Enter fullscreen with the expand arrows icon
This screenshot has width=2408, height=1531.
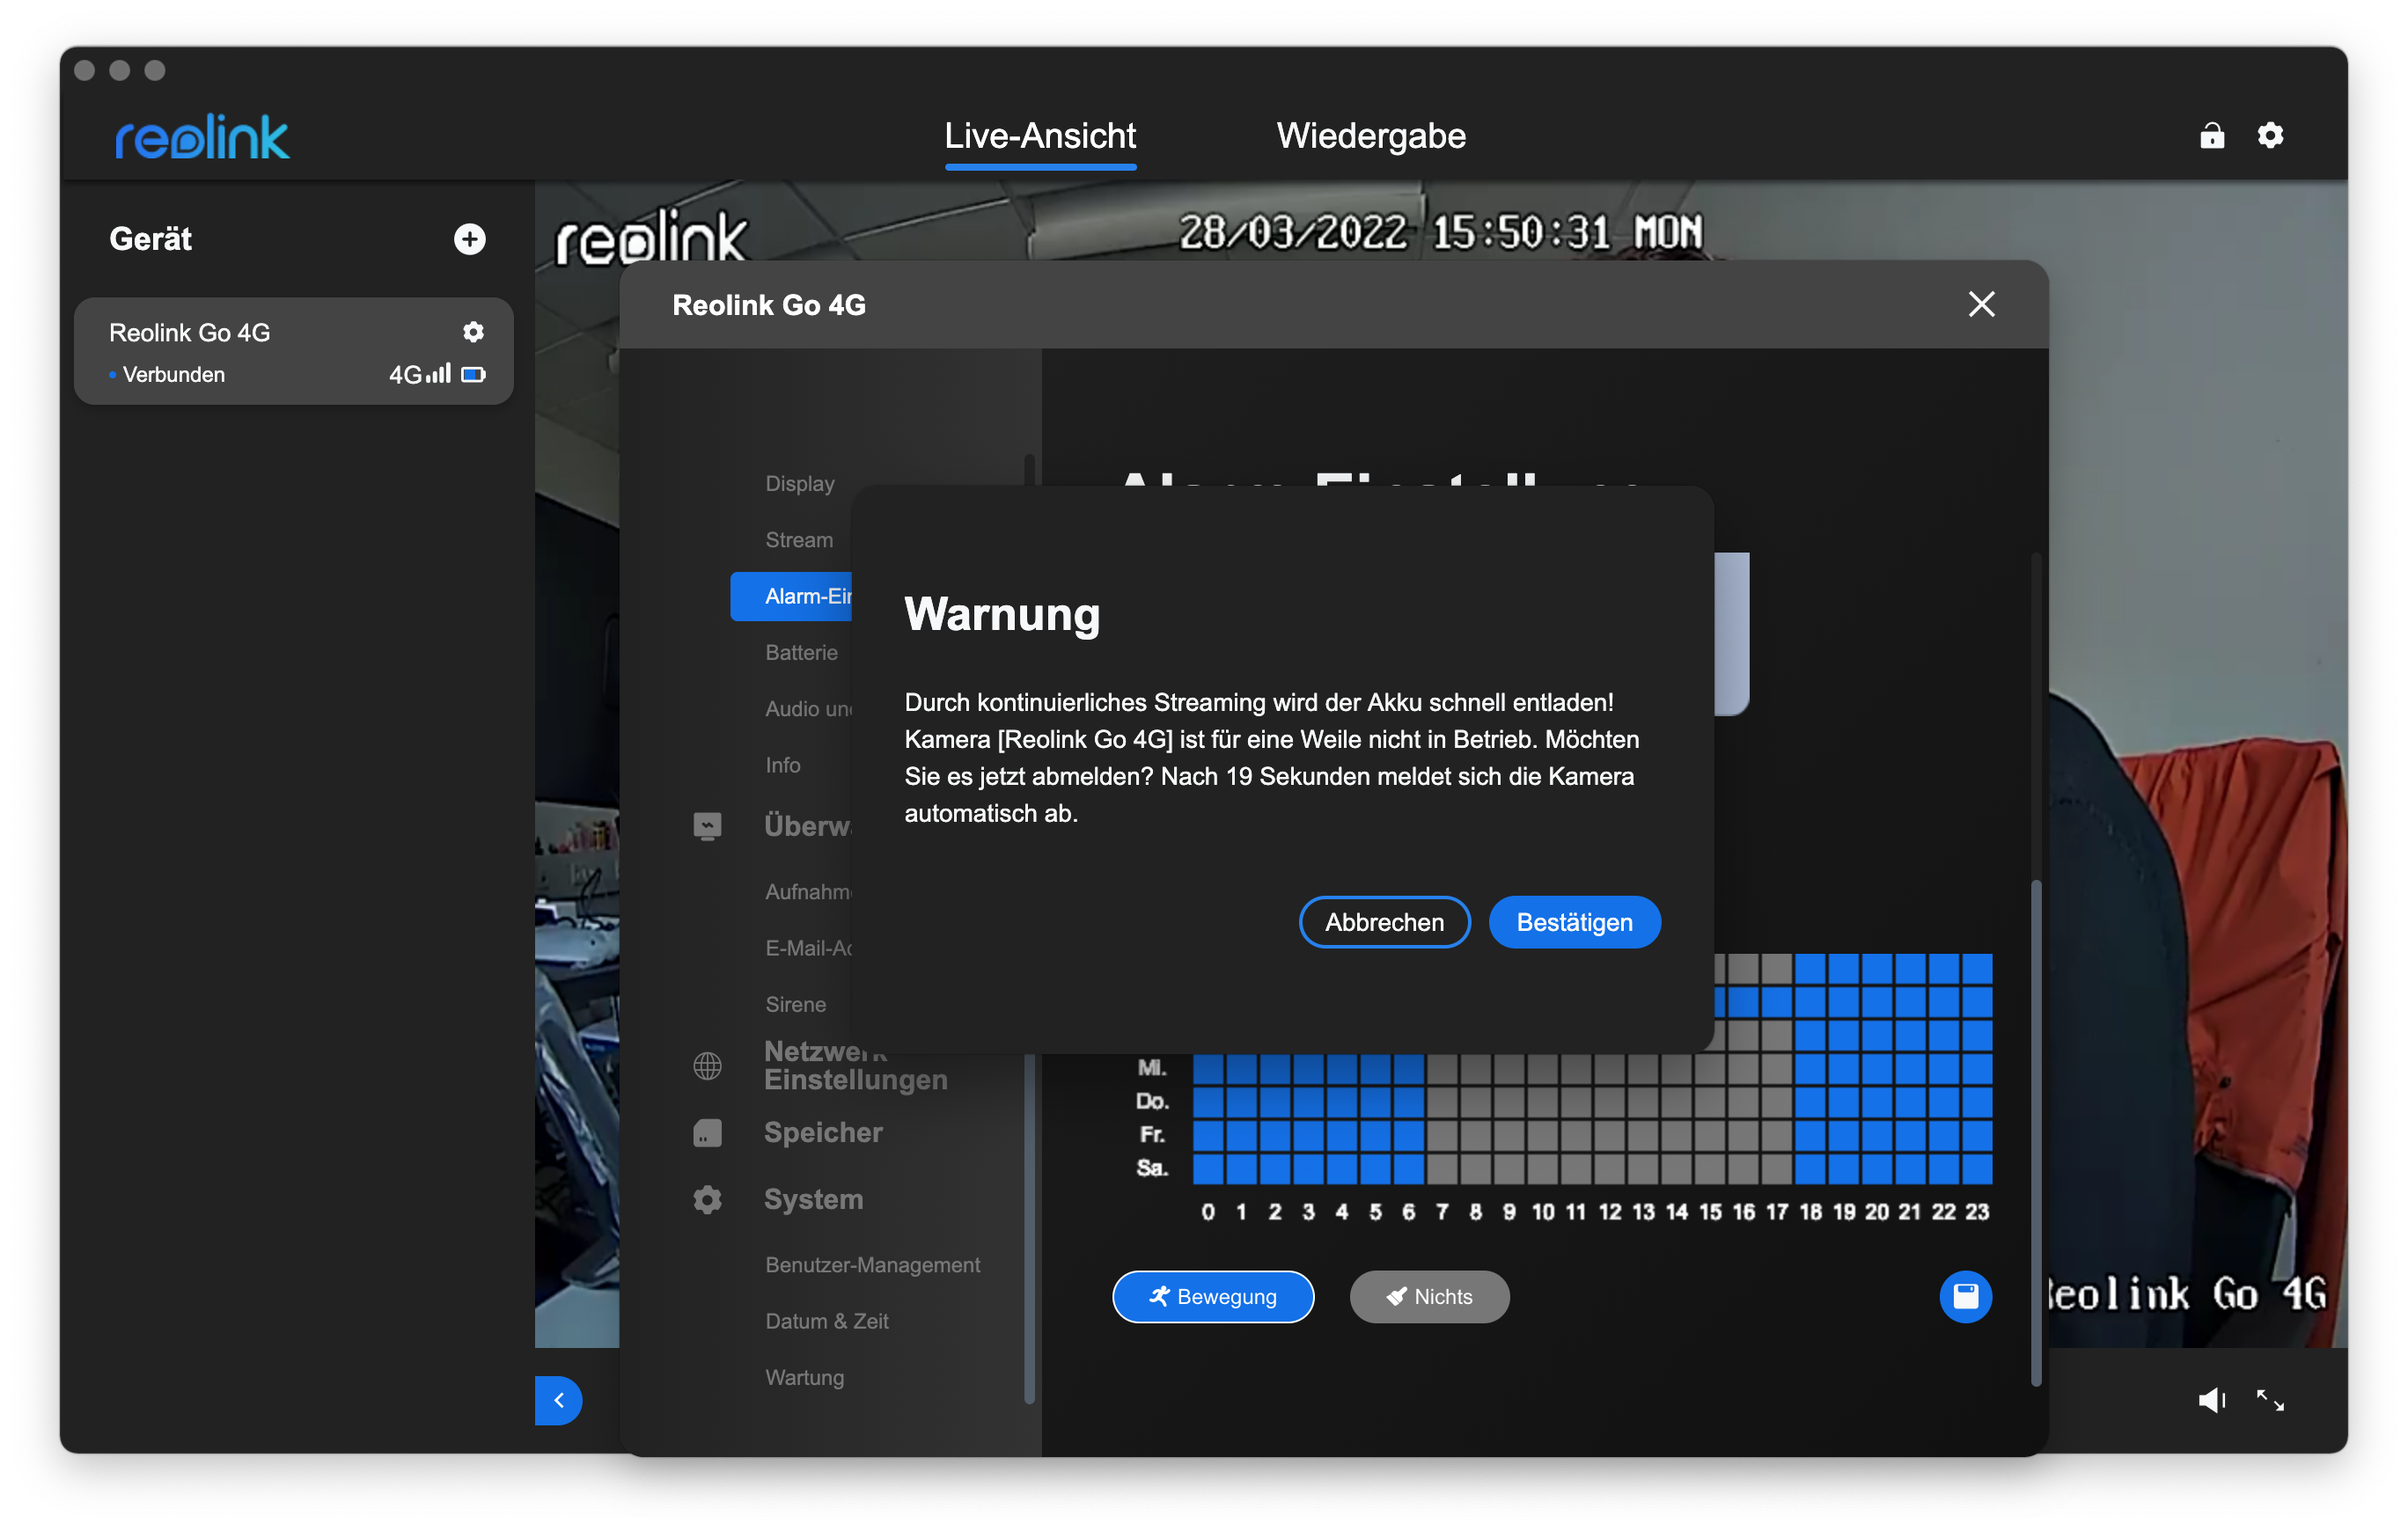(x=2270, y=1400)
